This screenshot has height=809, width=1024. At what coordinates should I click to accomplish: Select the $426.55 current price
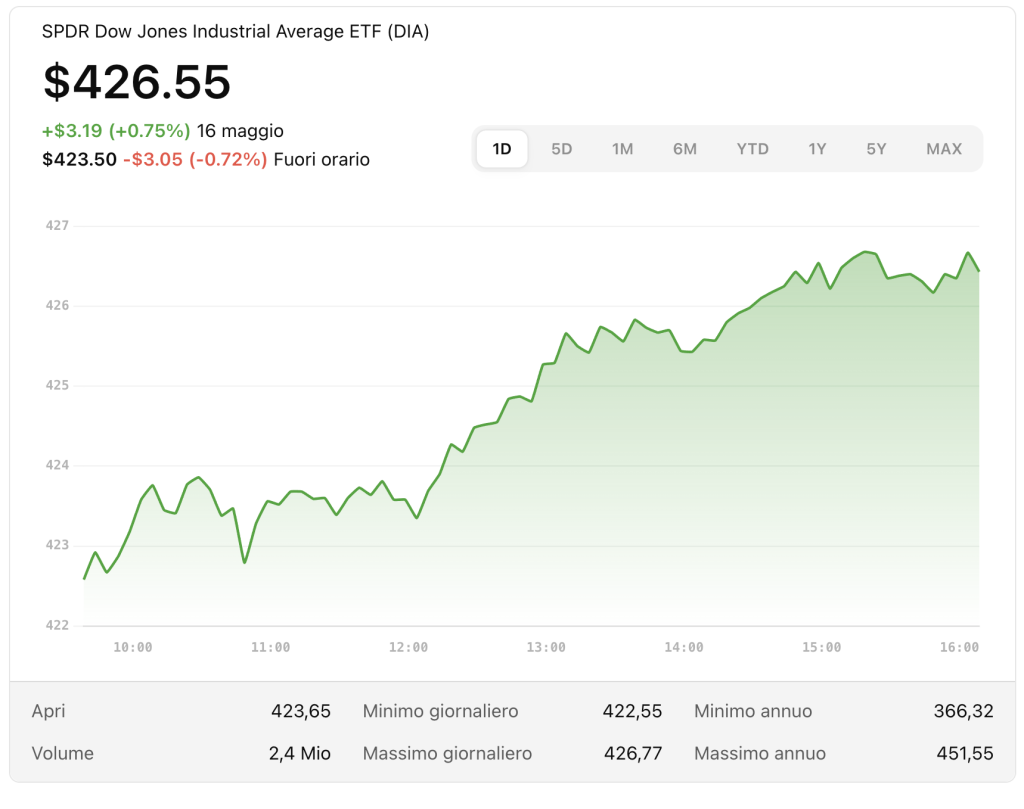pyautogui.click(x=136, y=82)
